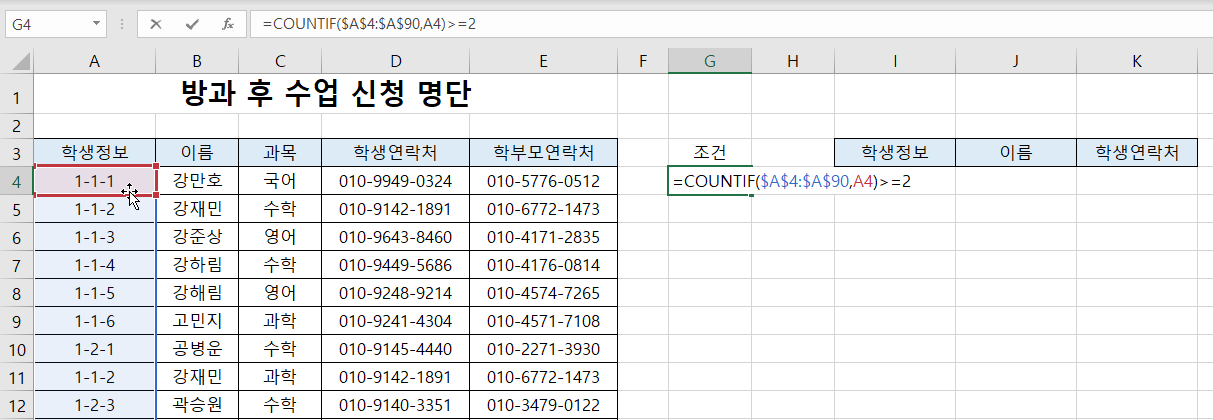Click the 학생연락처 header in column D
Viewport: 1213px width, 420px height.
395,153
